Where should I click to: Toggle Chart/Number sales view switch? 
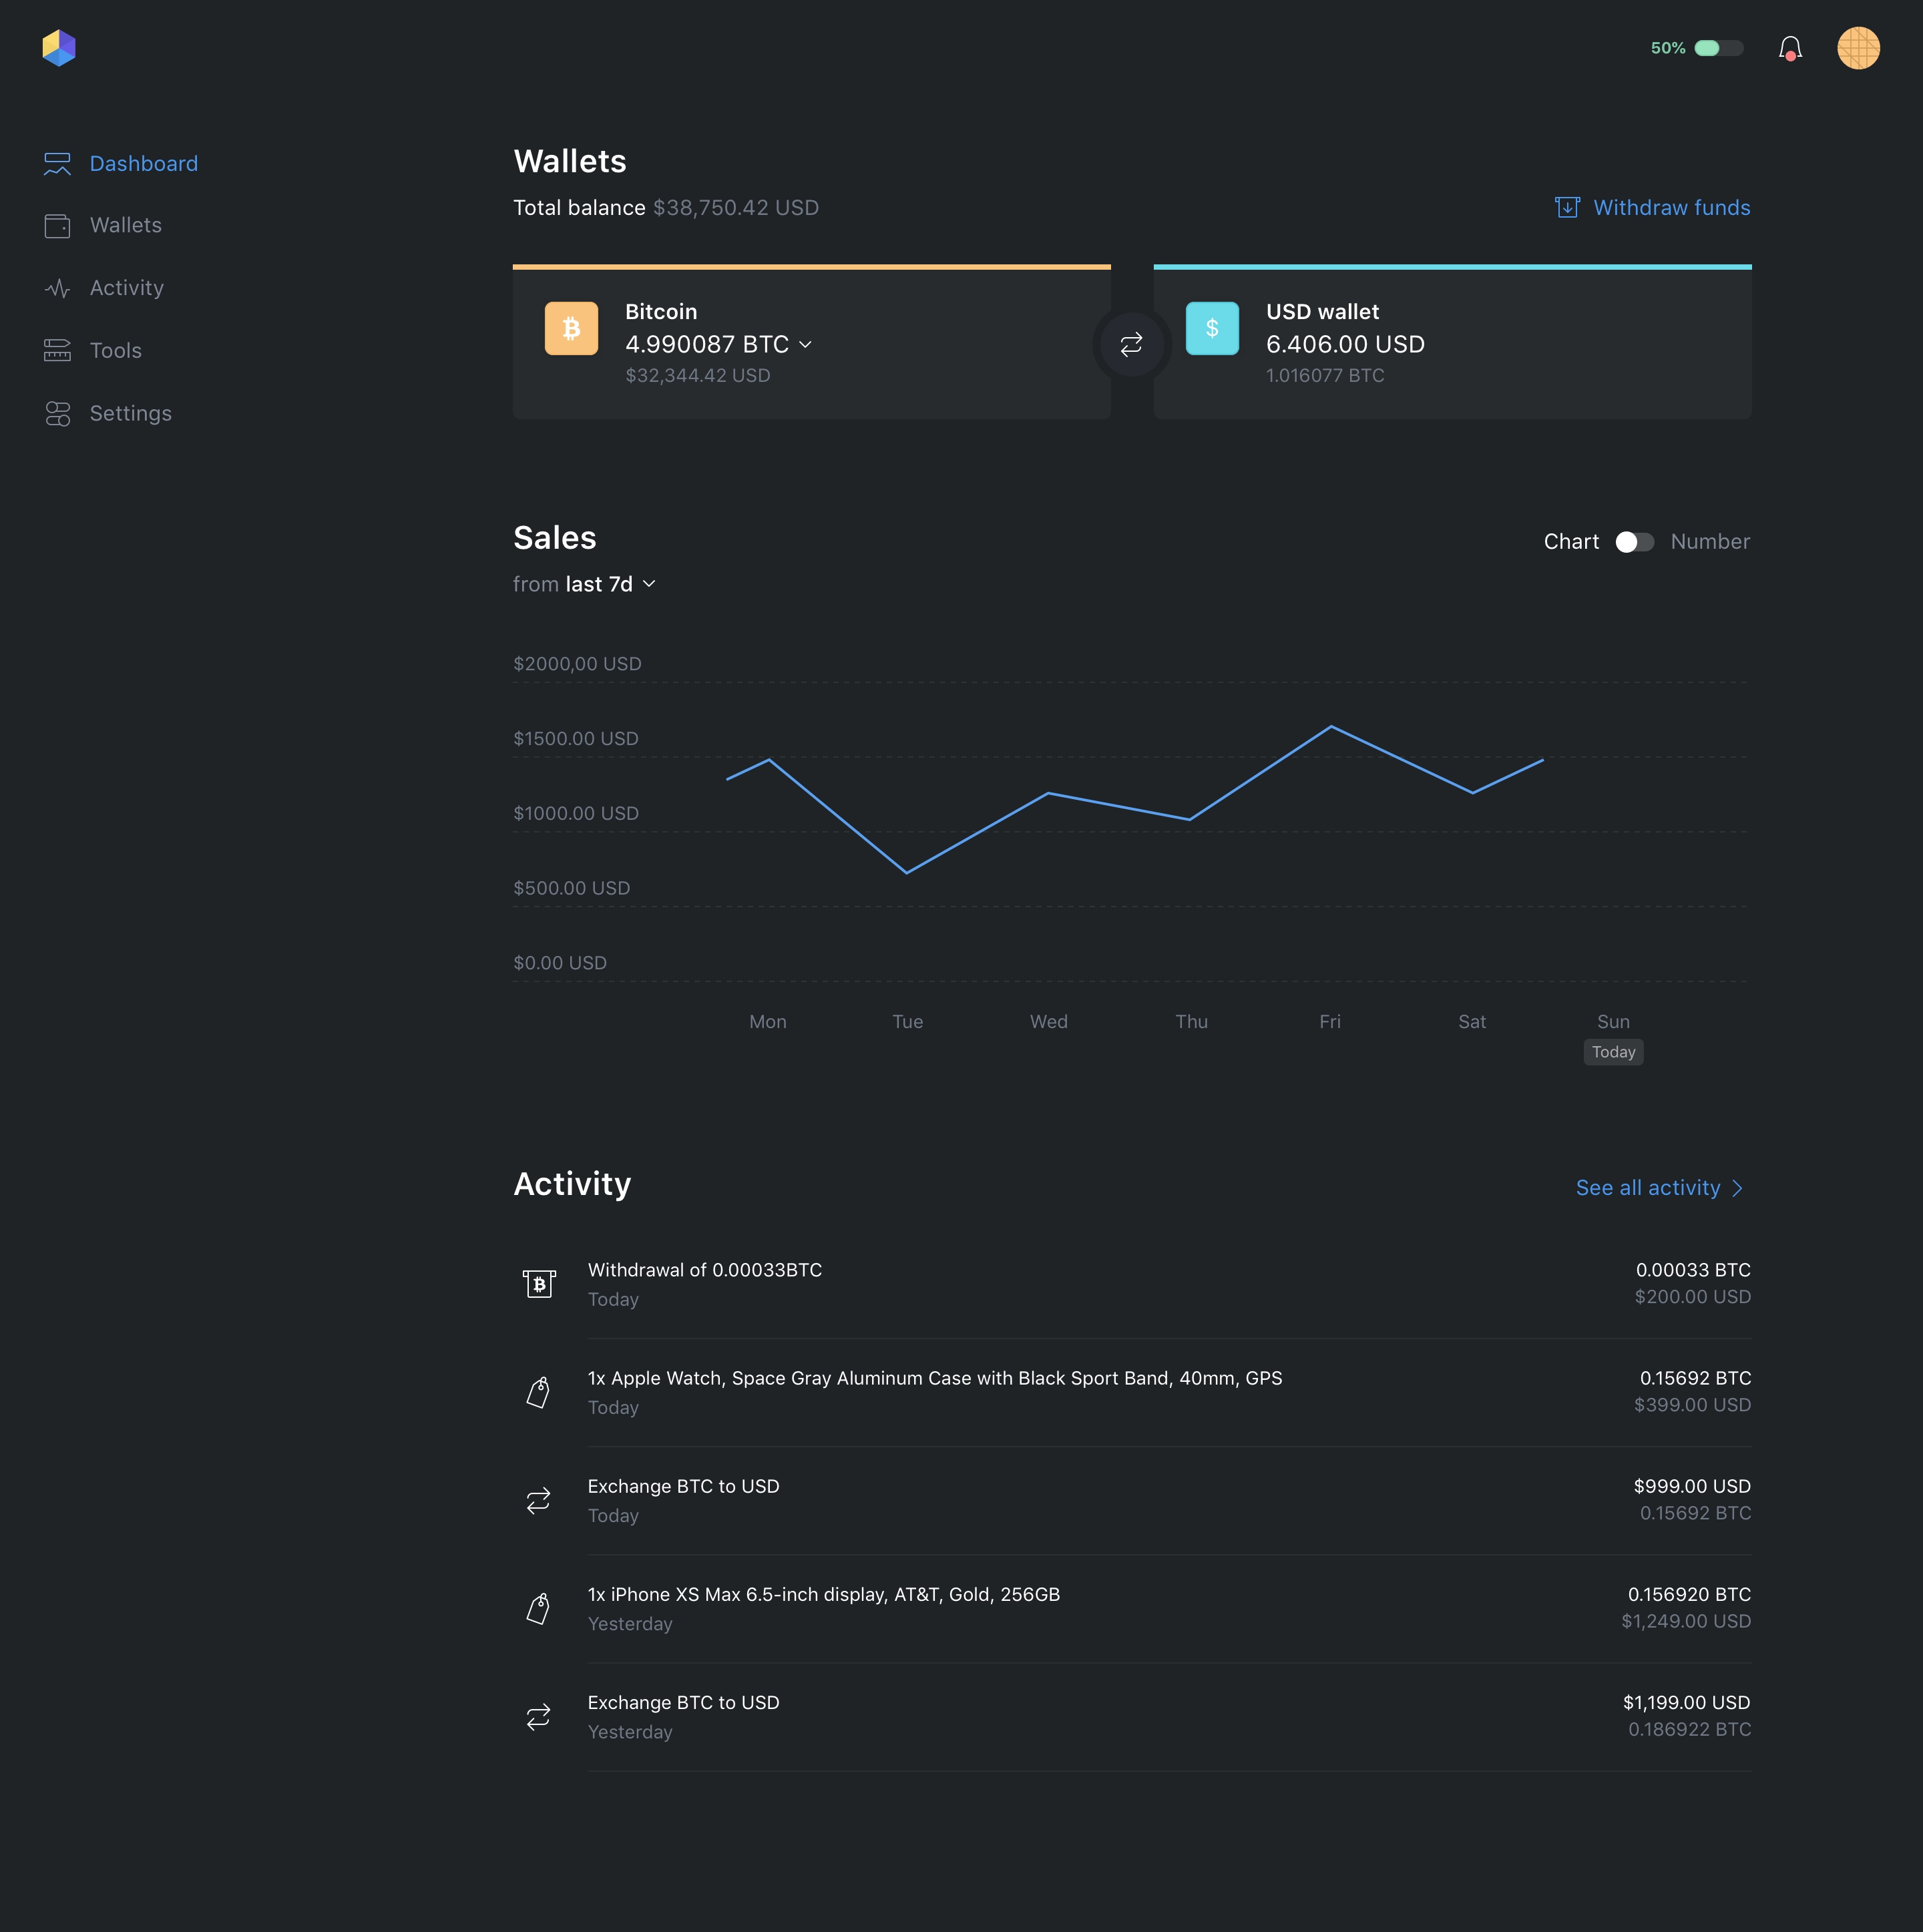coord(1634,542)
